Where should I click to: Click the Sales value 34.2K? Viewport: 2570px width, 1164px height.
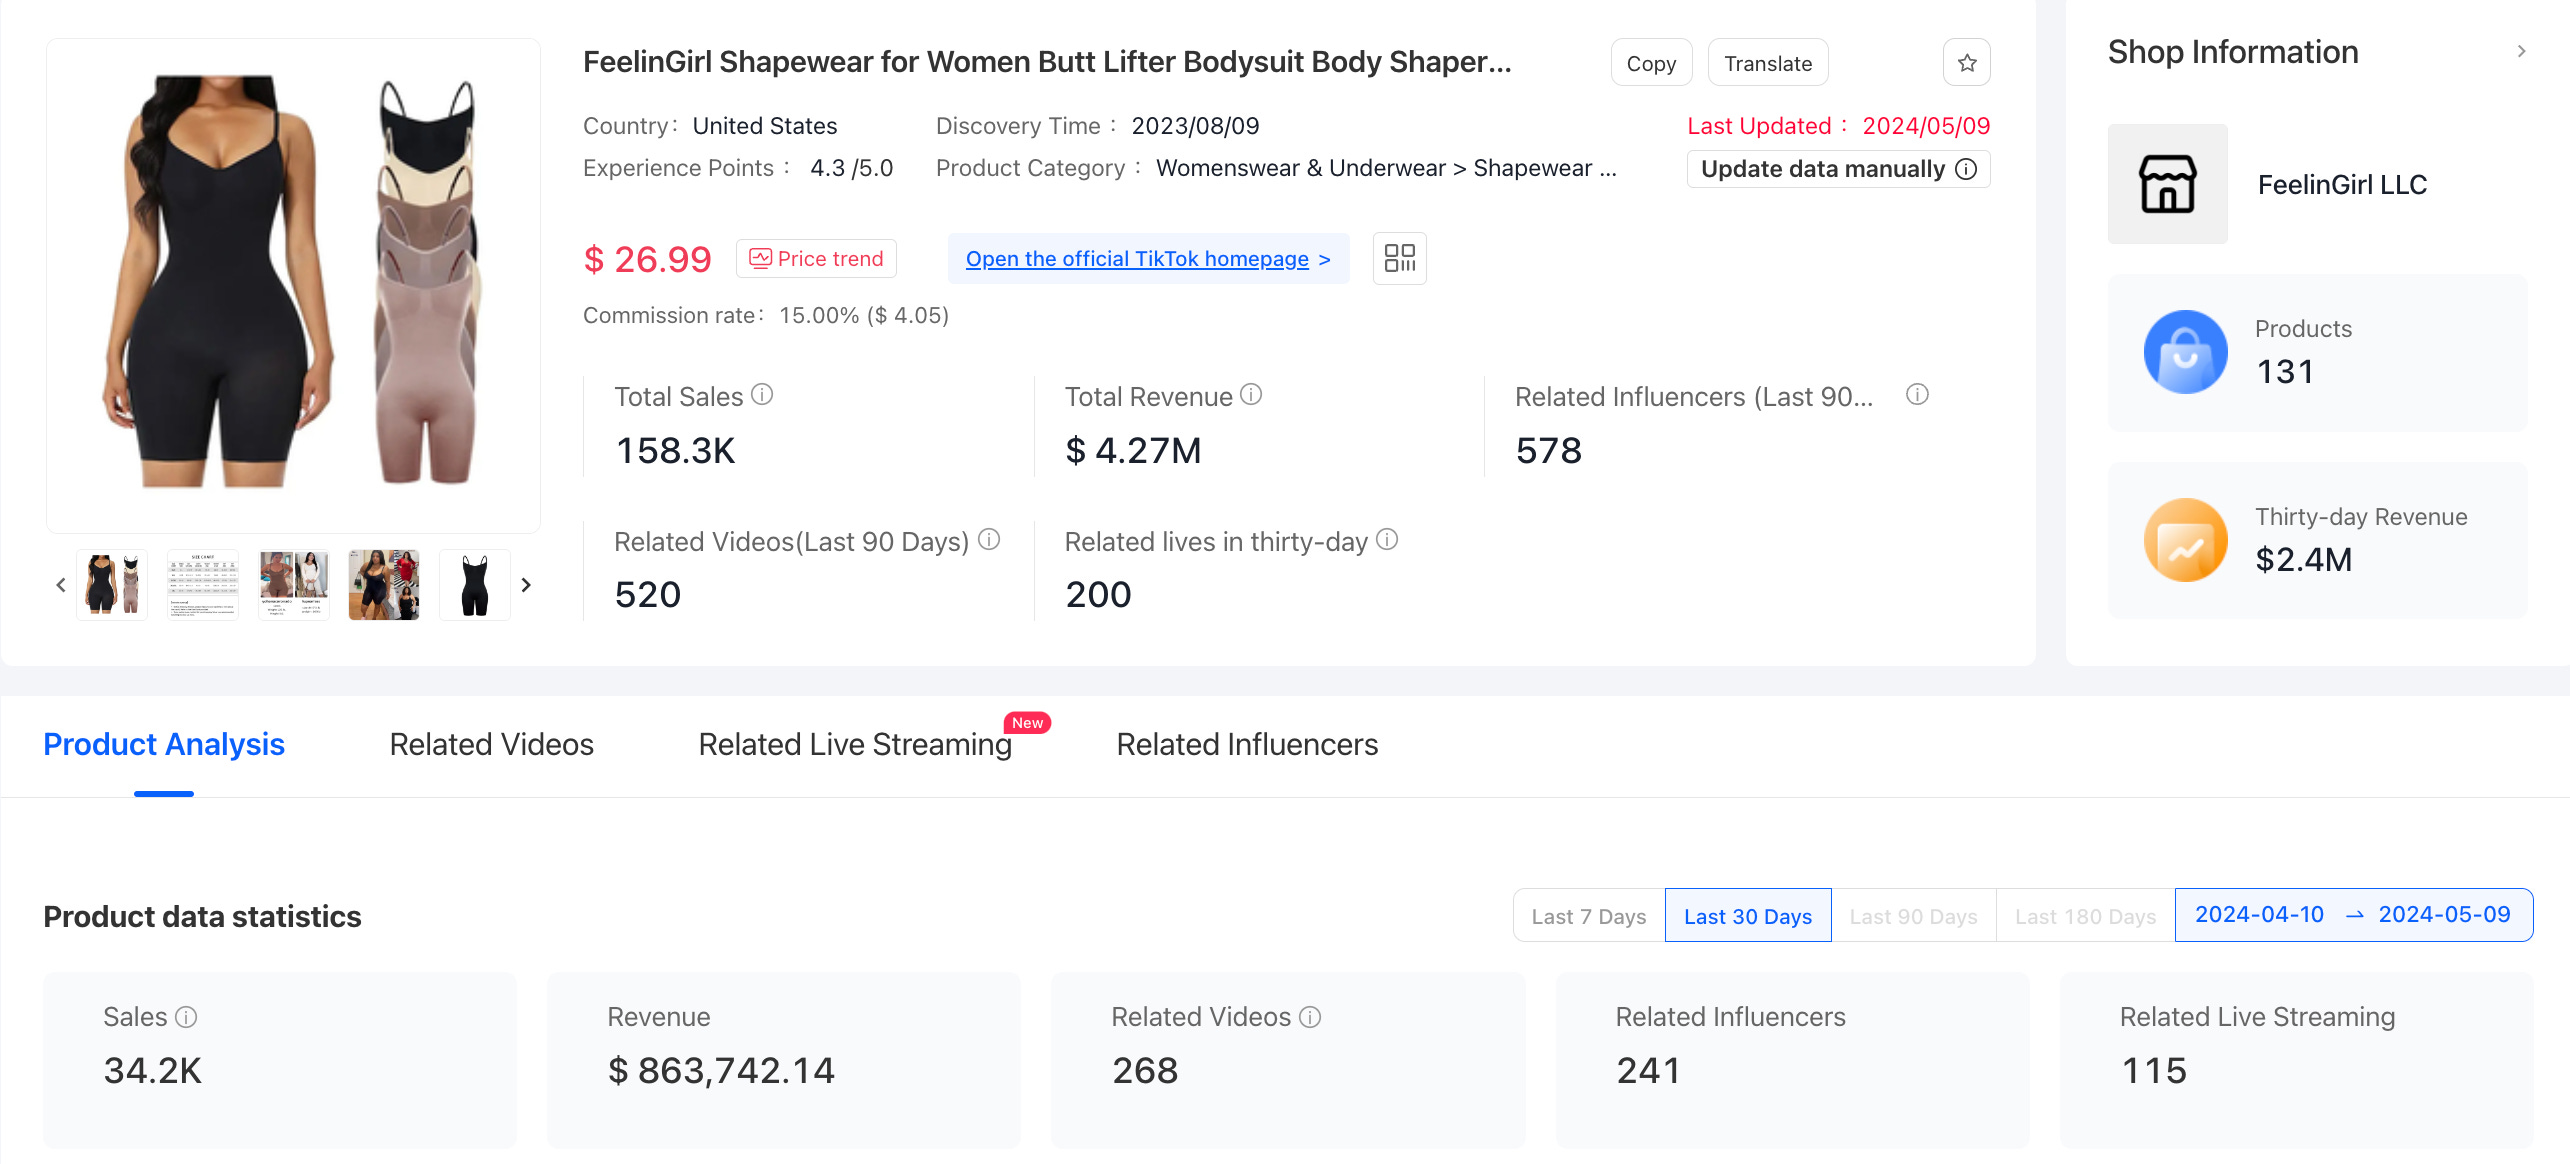pyautogui.click(x=152, y=1071)
